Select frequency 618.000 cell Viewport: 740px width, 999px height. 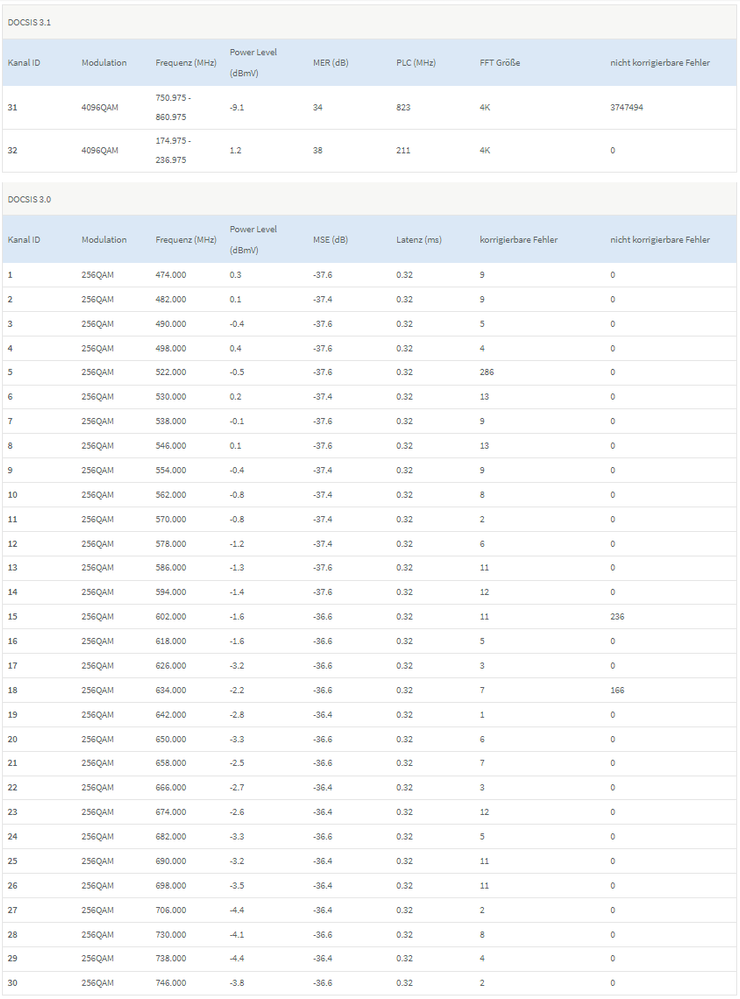[171, 641]
